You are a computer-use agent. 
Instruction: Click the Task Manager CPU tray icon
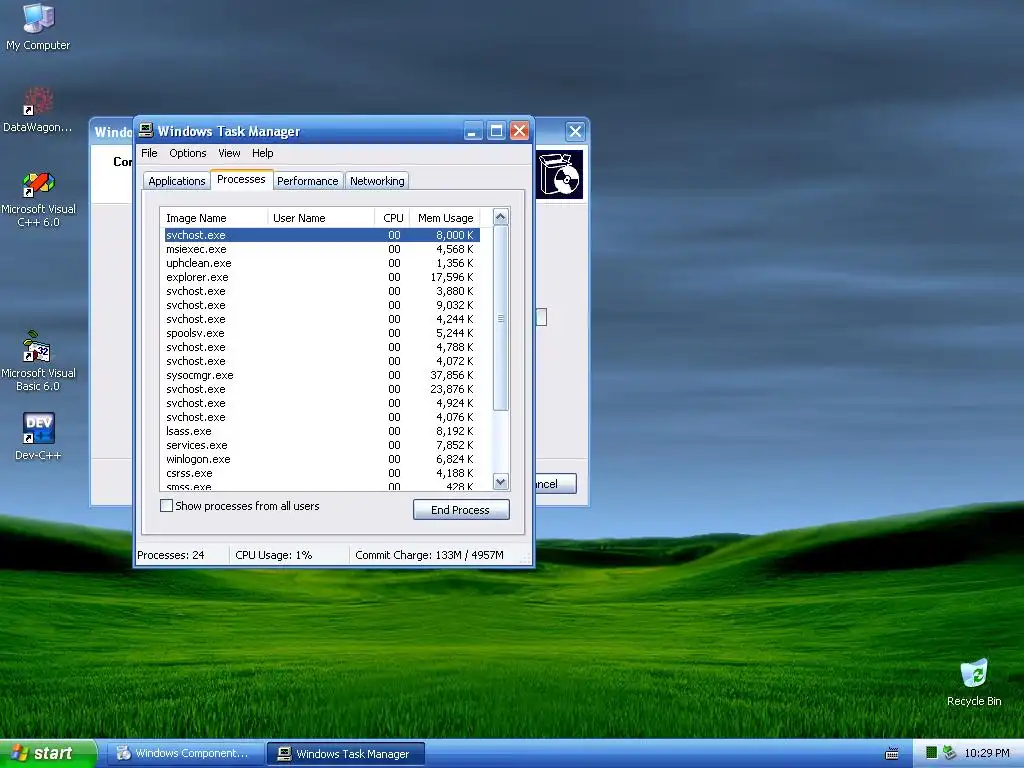point(931,753)
